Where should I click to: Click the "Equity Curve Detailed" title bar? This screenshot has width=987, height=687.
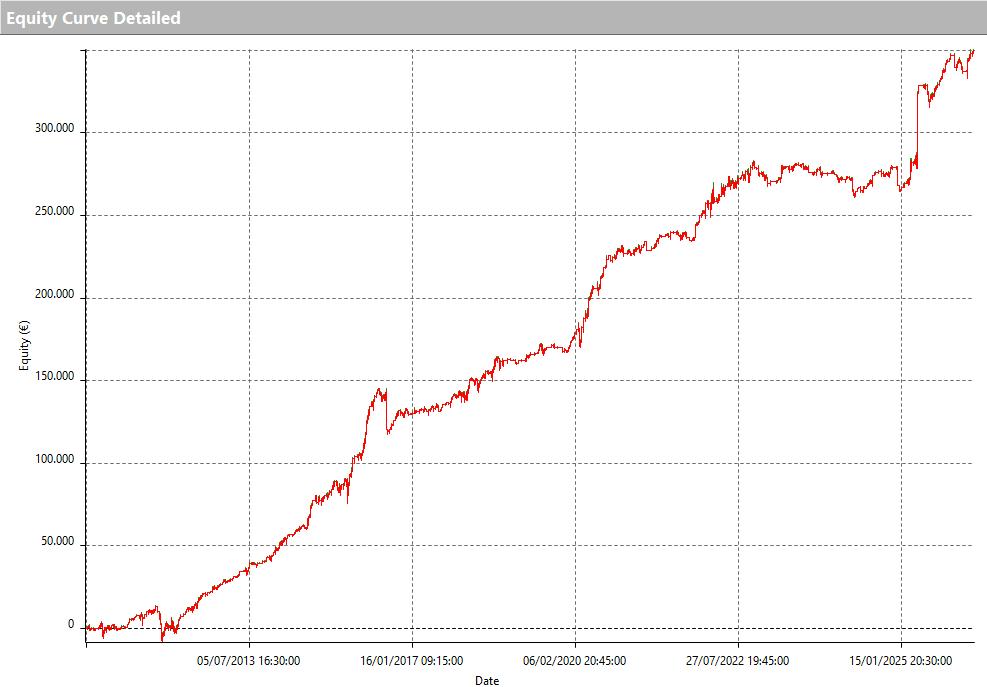[x=94, y=18]
